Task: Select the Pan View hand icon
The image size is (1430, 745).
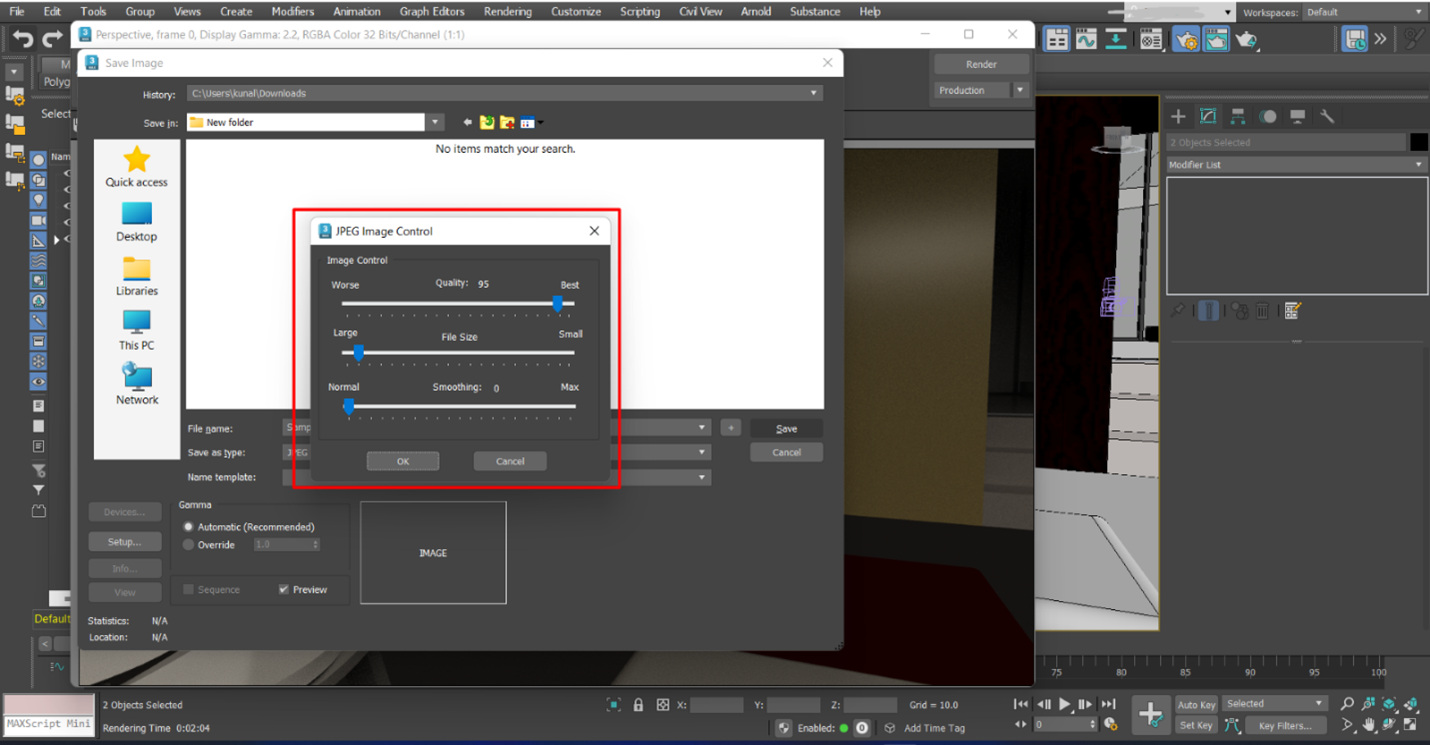Action: click(1368, 724)
